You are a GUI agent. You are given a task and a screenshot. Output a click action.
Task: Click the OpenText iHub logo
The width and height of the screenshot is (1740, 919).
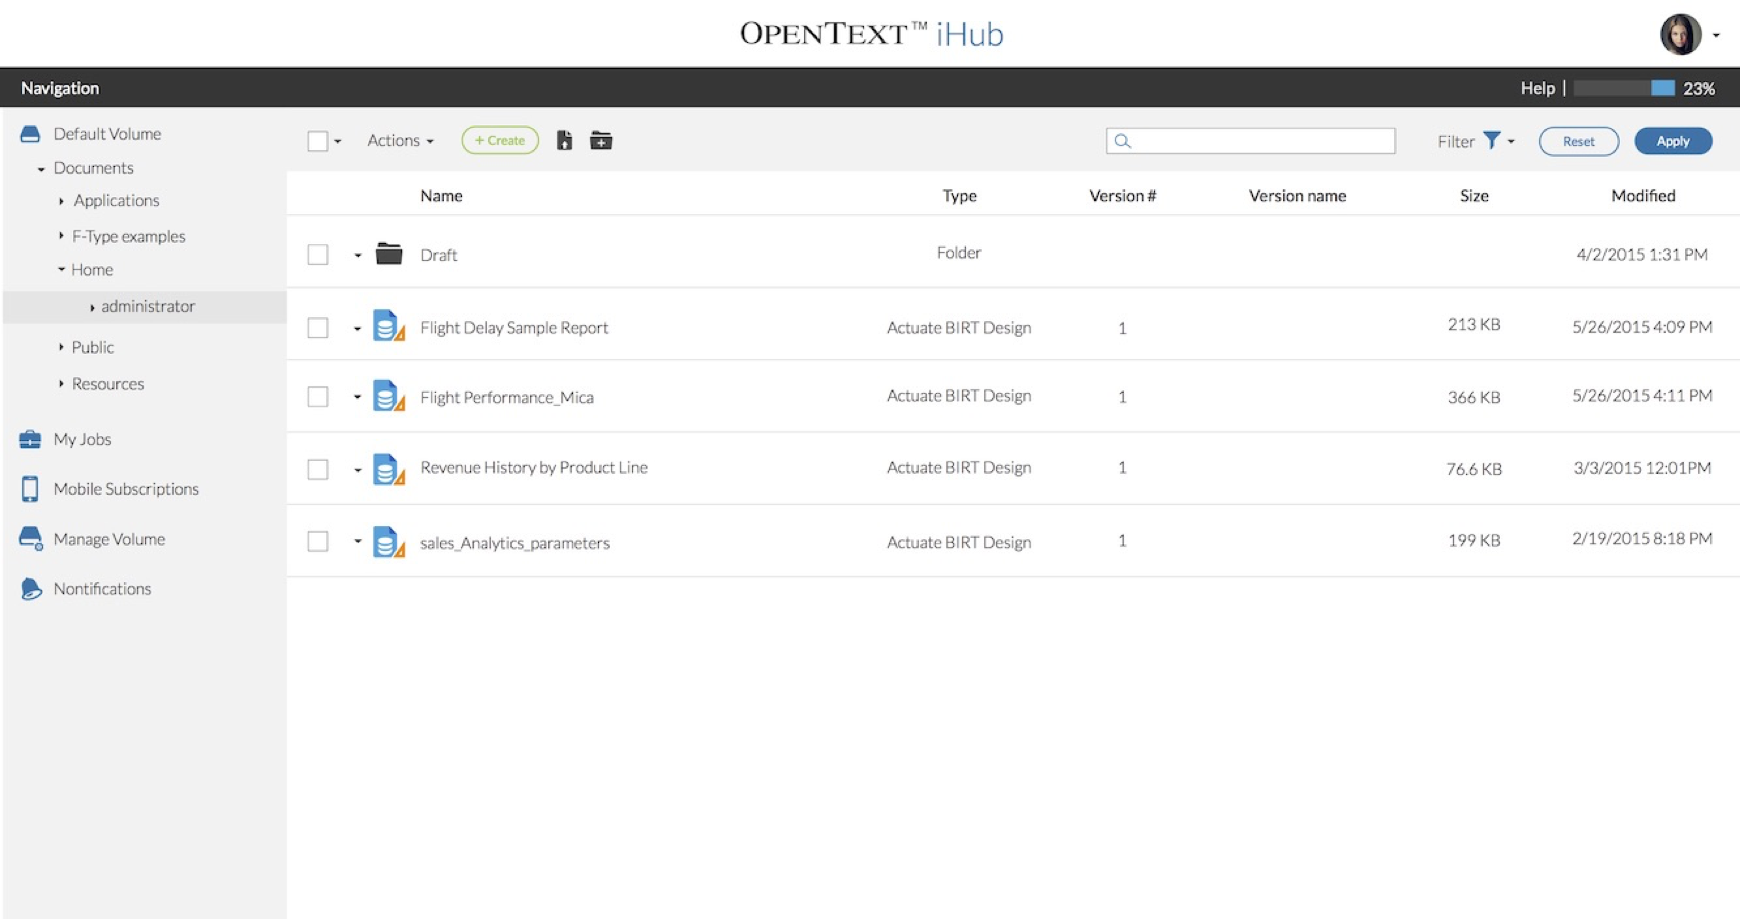[x=871, y=34]
